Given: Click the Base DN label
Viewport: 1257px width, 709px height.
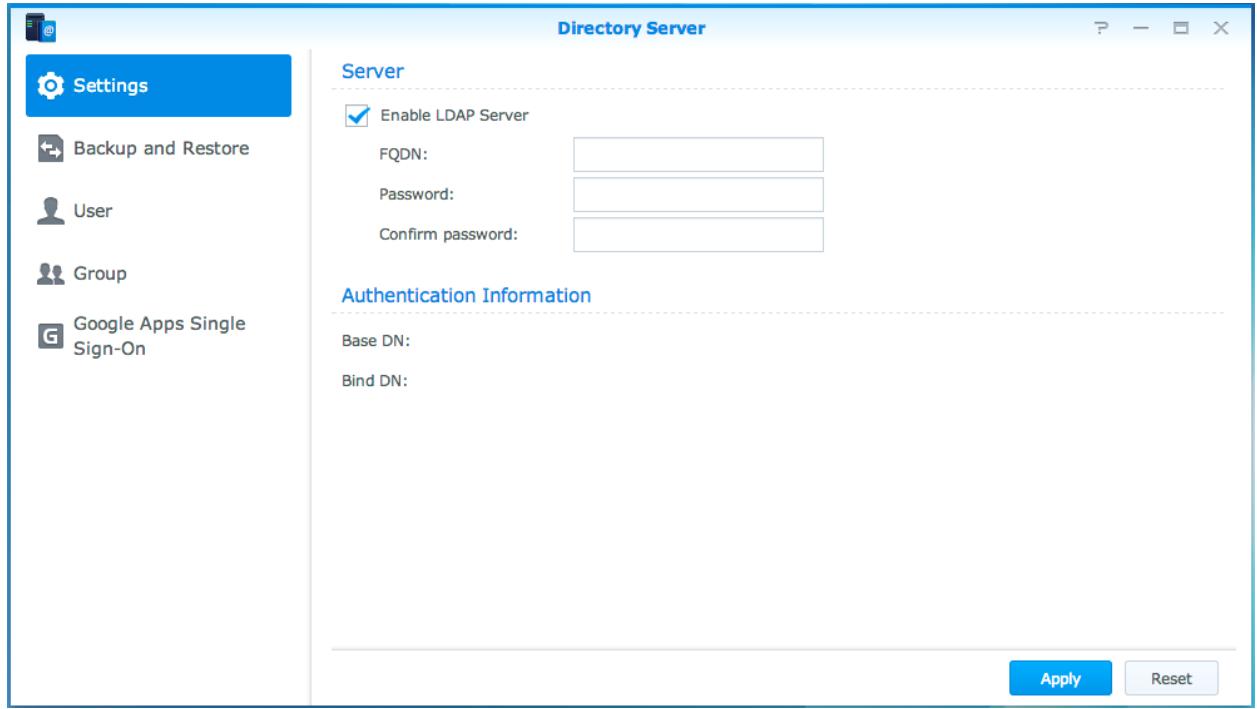Looking at the screenshot, I should (377, 340).
